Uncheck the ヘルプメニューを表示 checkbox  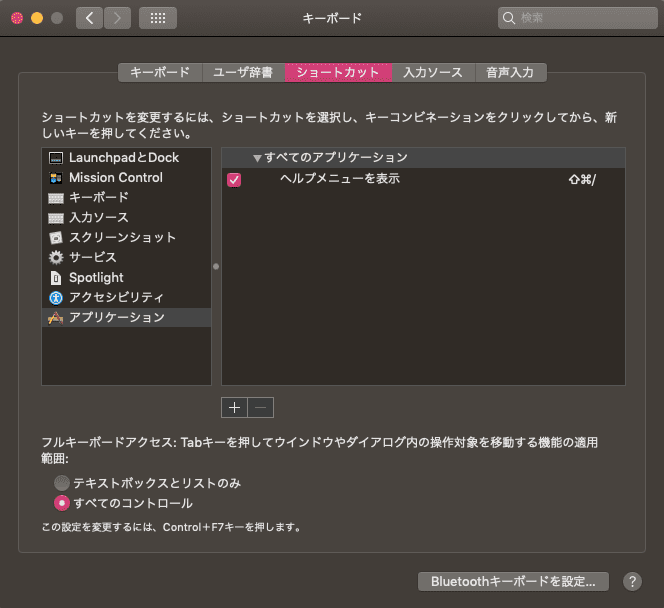(x=234, y=180)
